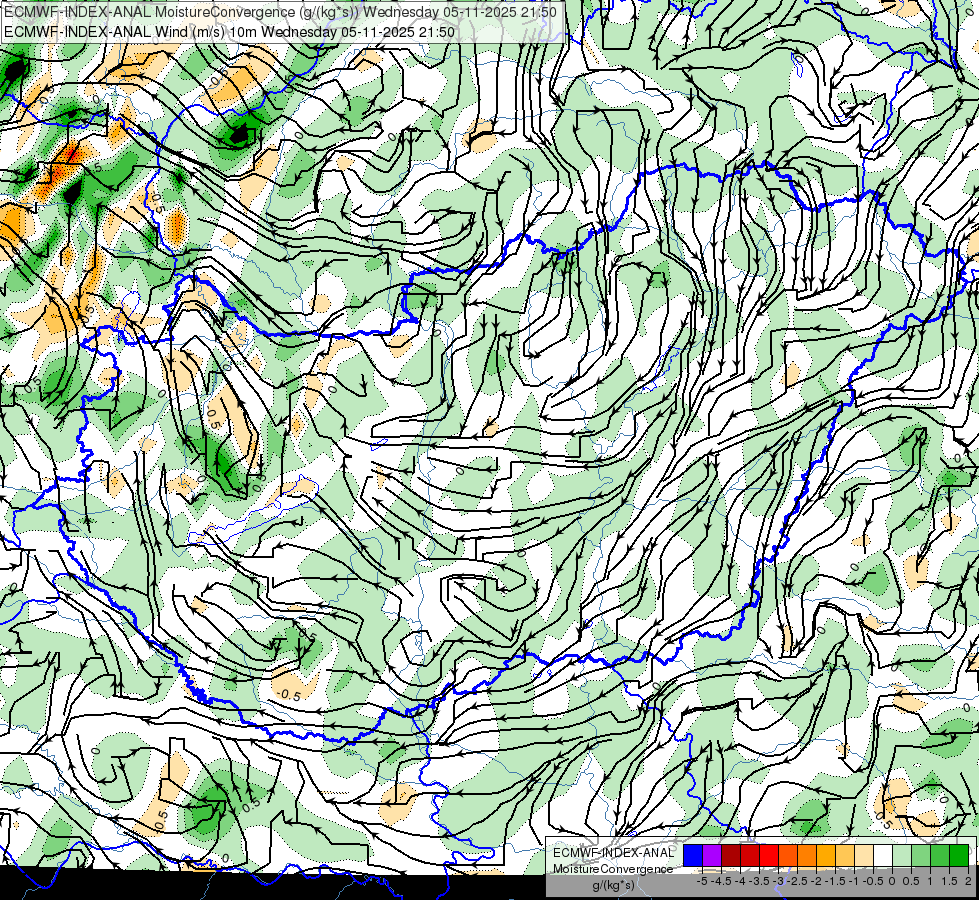The image size is (979, 900).
Task: Click the legend scale value -4.5
Action: [721, 881]
